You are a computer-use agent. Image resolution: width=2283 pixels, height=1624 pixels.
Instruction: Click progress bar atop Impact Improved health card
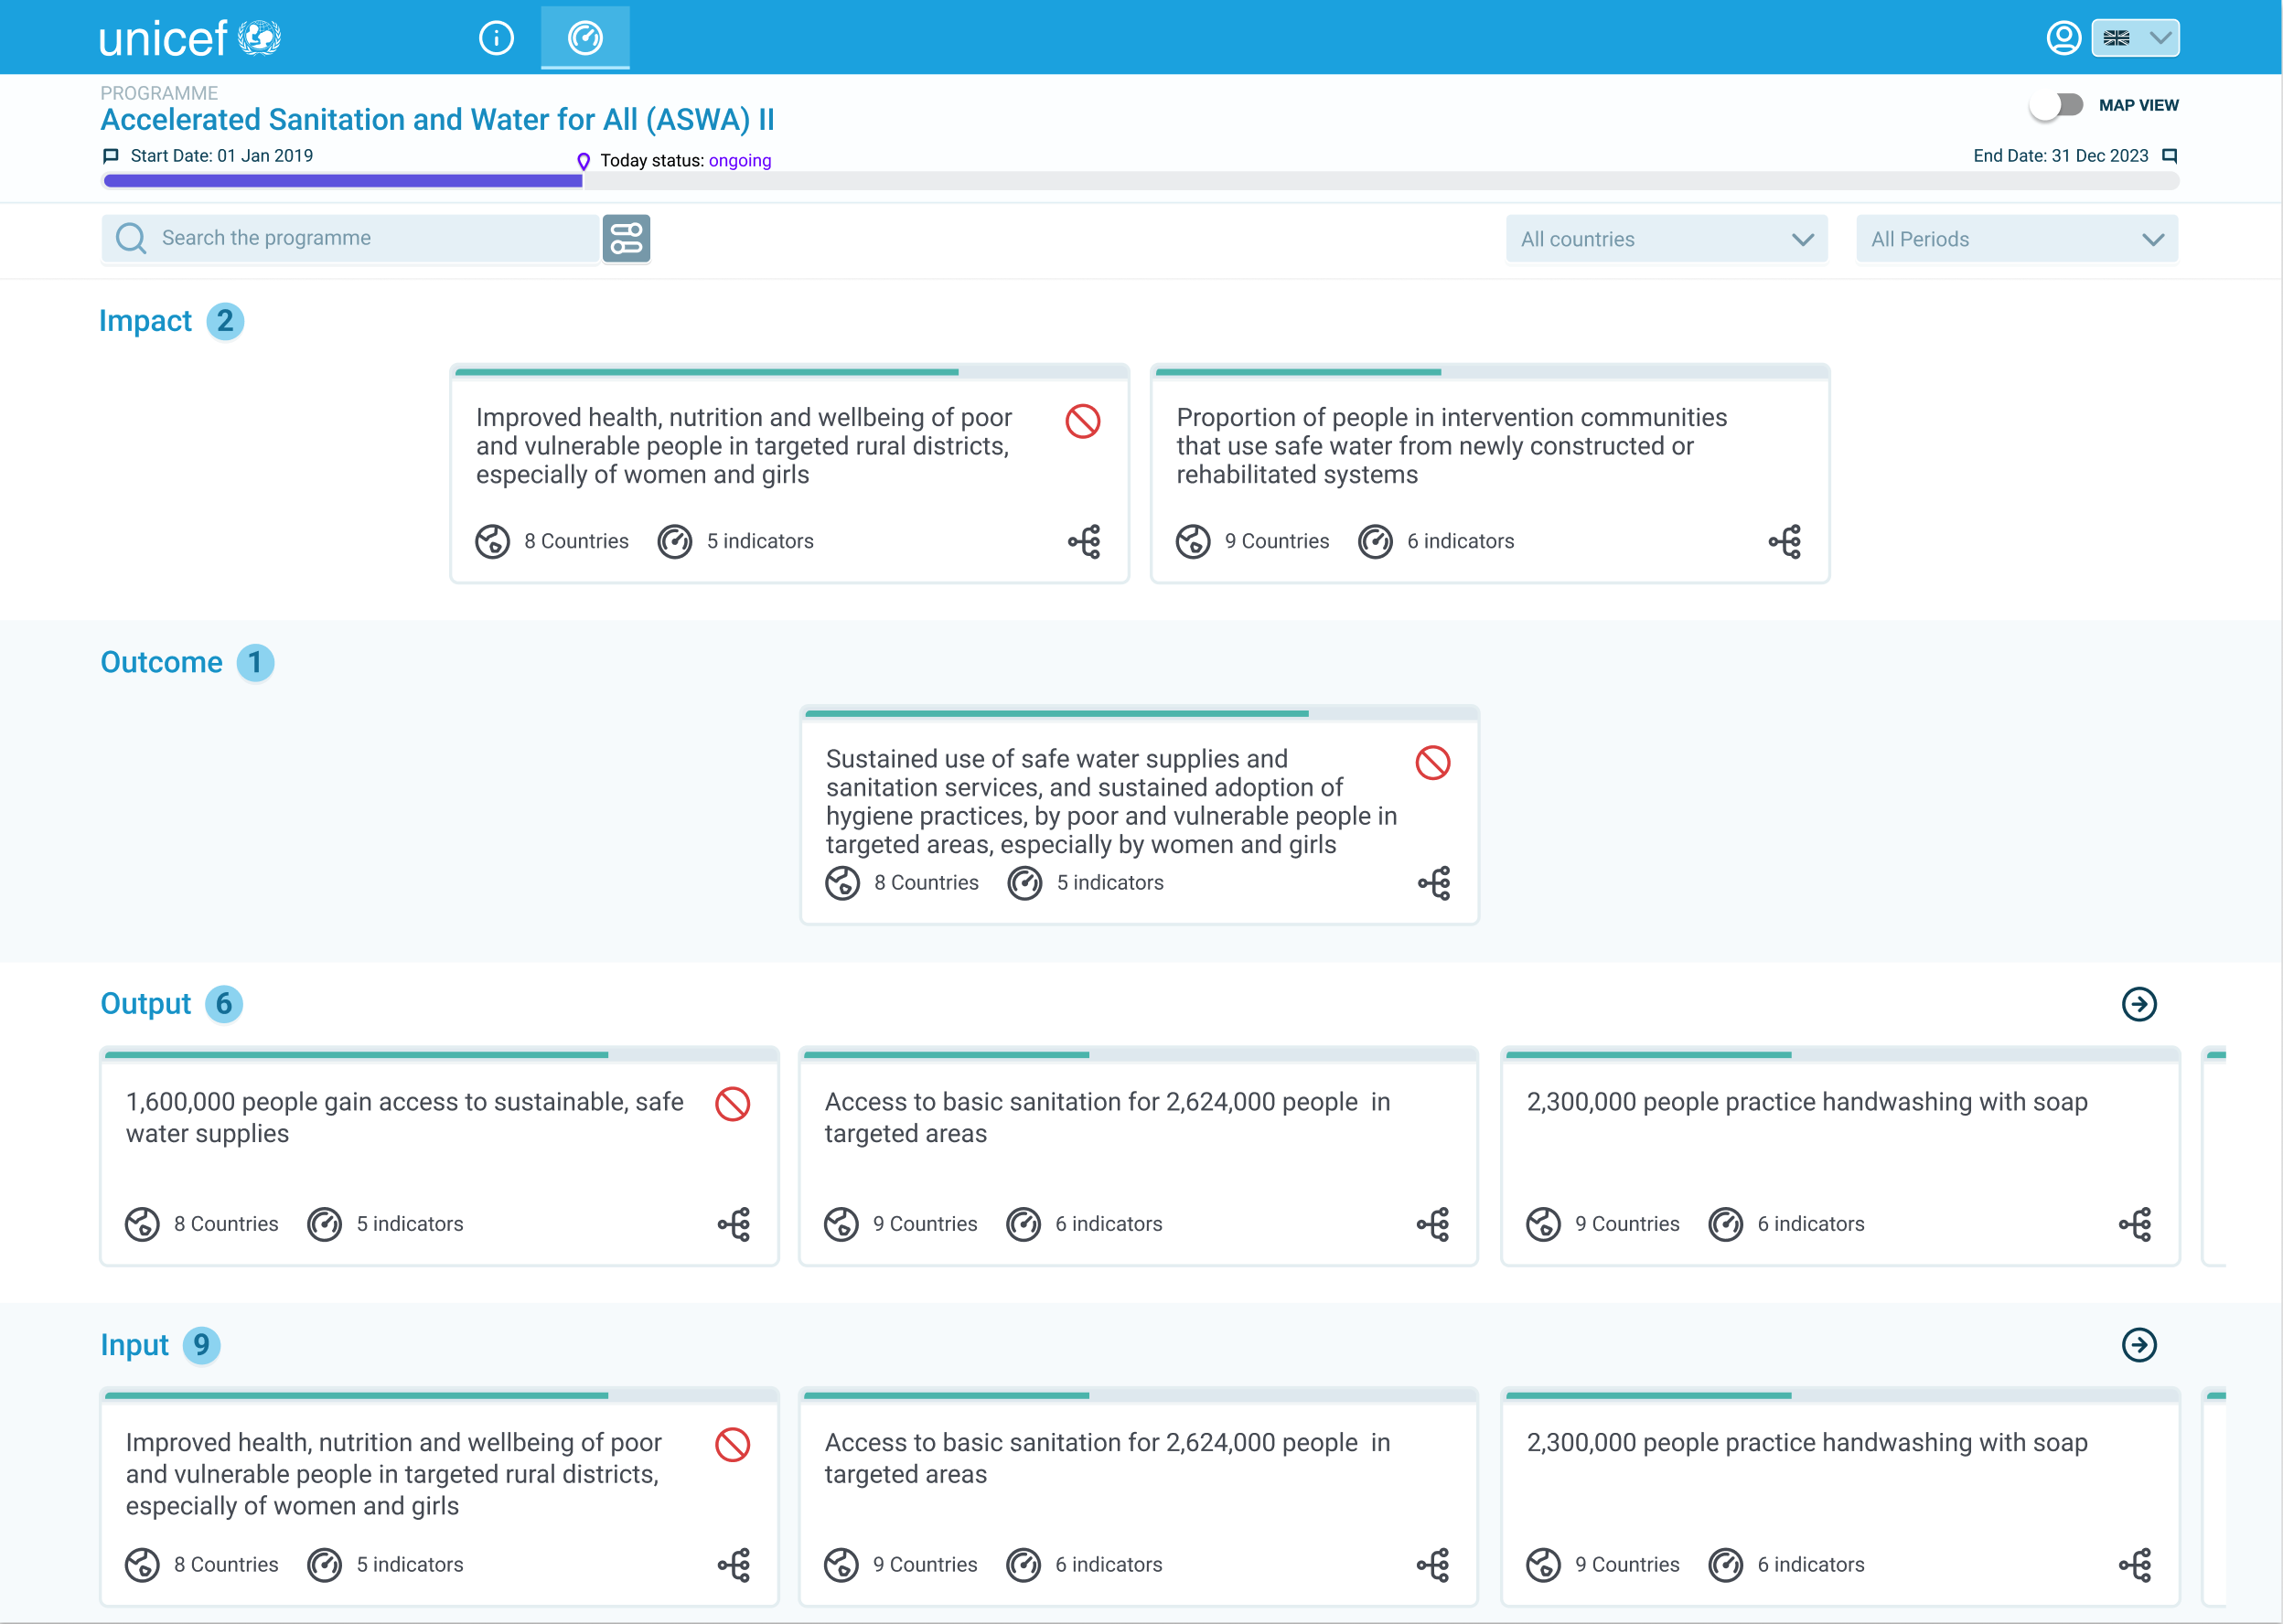pos(790,372)
